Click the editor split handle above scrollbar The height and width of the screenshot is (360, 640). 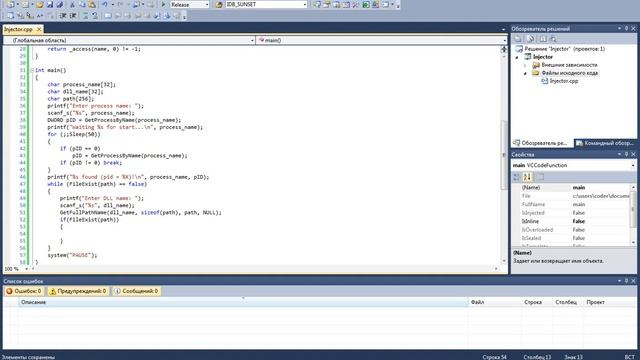pyautogui.click(x=504, y=49)
